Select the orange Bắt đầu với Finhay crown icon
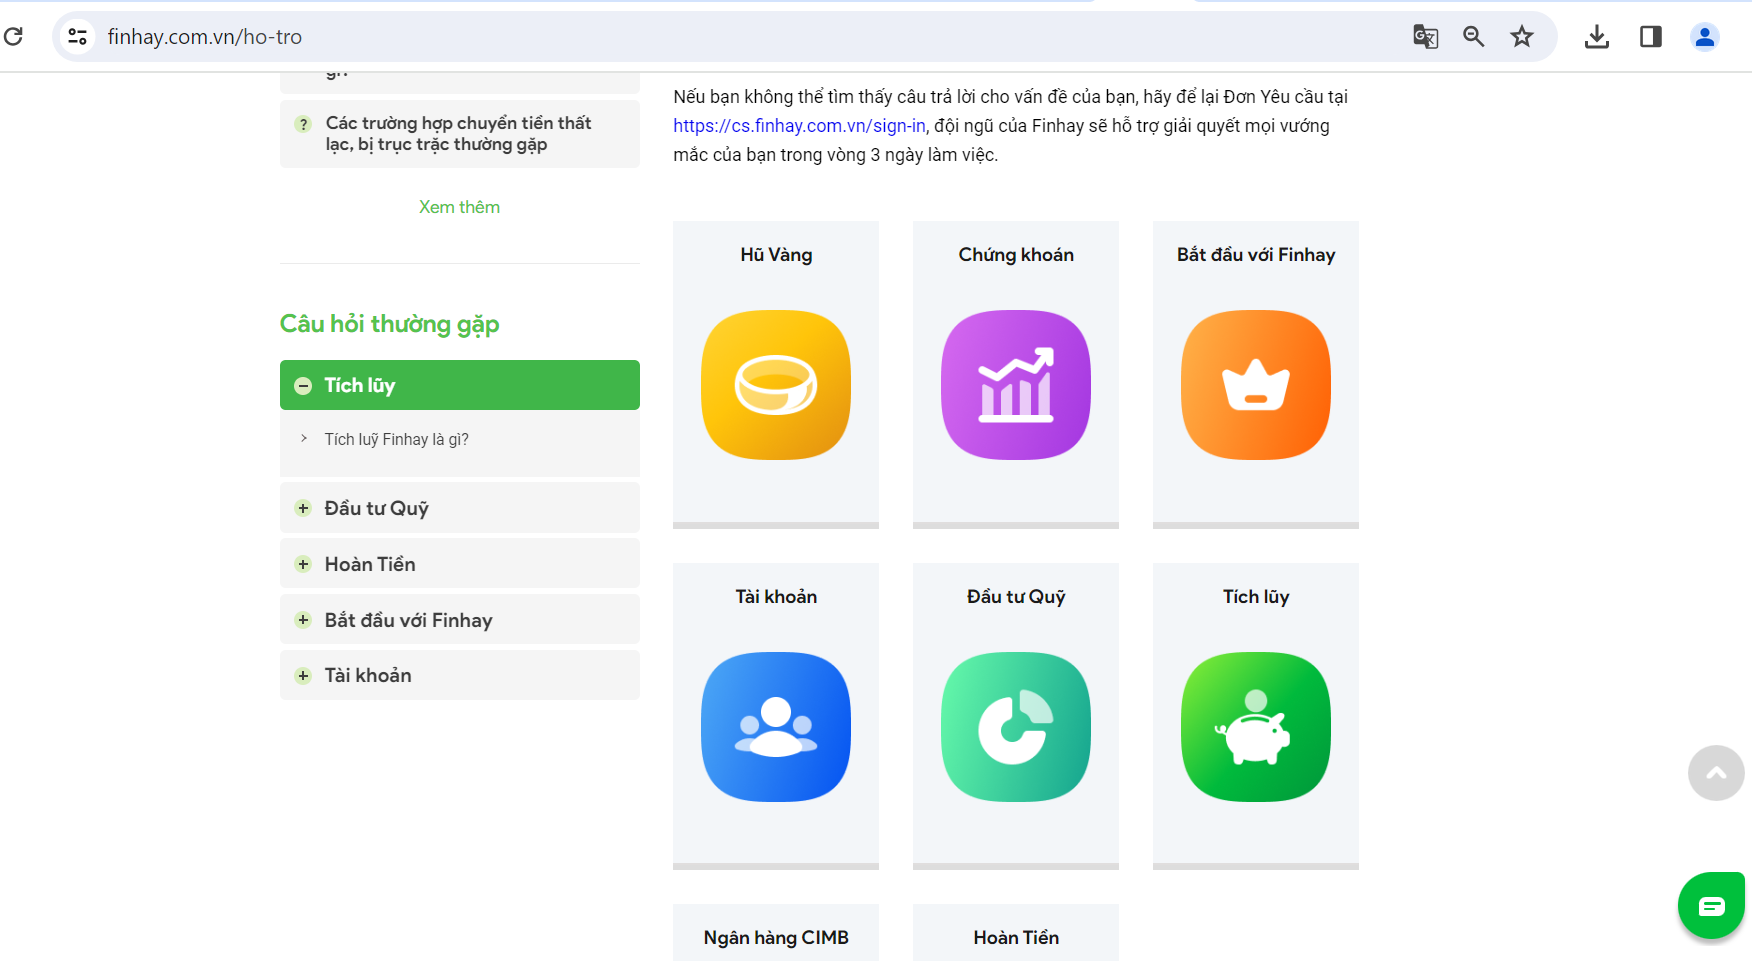 tap(1256, 385)
